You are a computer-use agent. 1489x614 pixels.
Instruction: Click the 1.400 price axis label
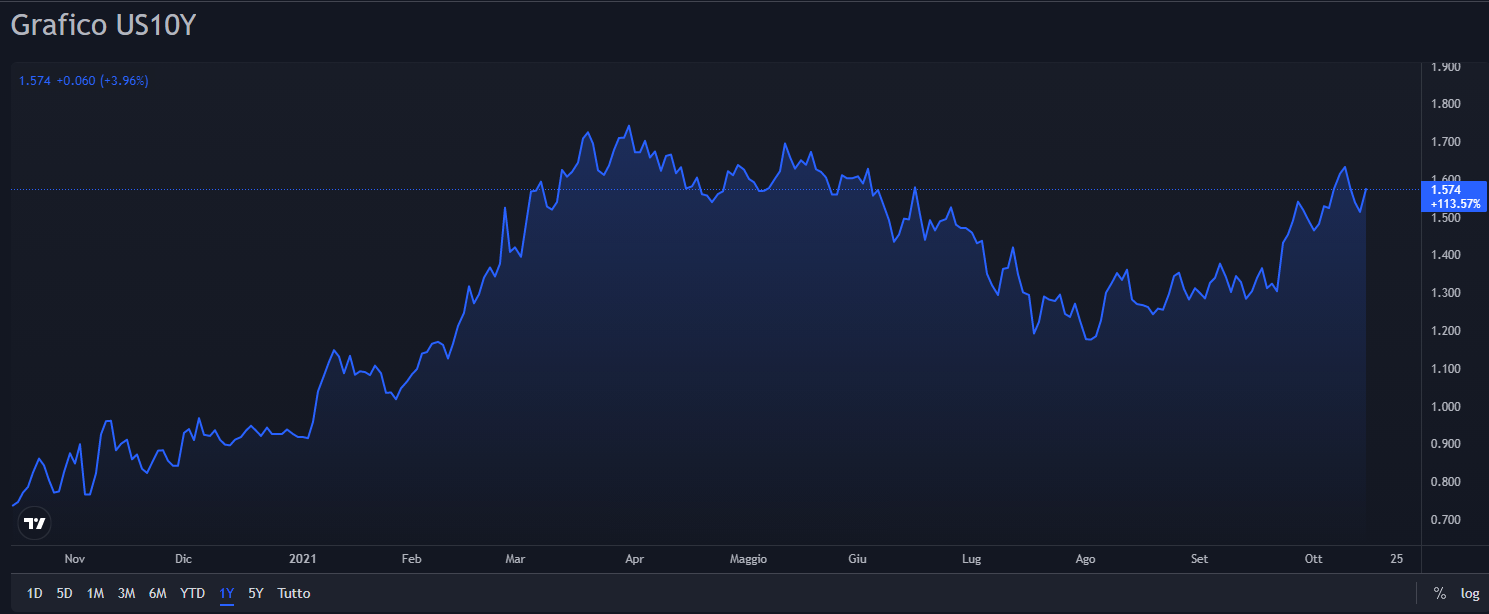click(1446, 255)
